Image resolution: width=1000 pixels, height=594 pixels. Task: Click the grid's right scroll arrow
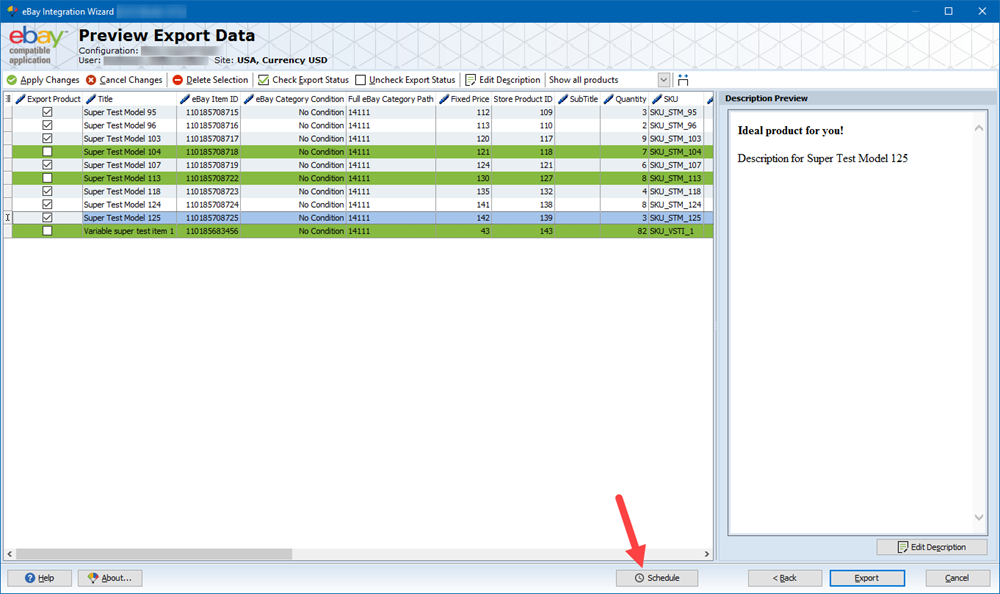click(x=707, y=554)
